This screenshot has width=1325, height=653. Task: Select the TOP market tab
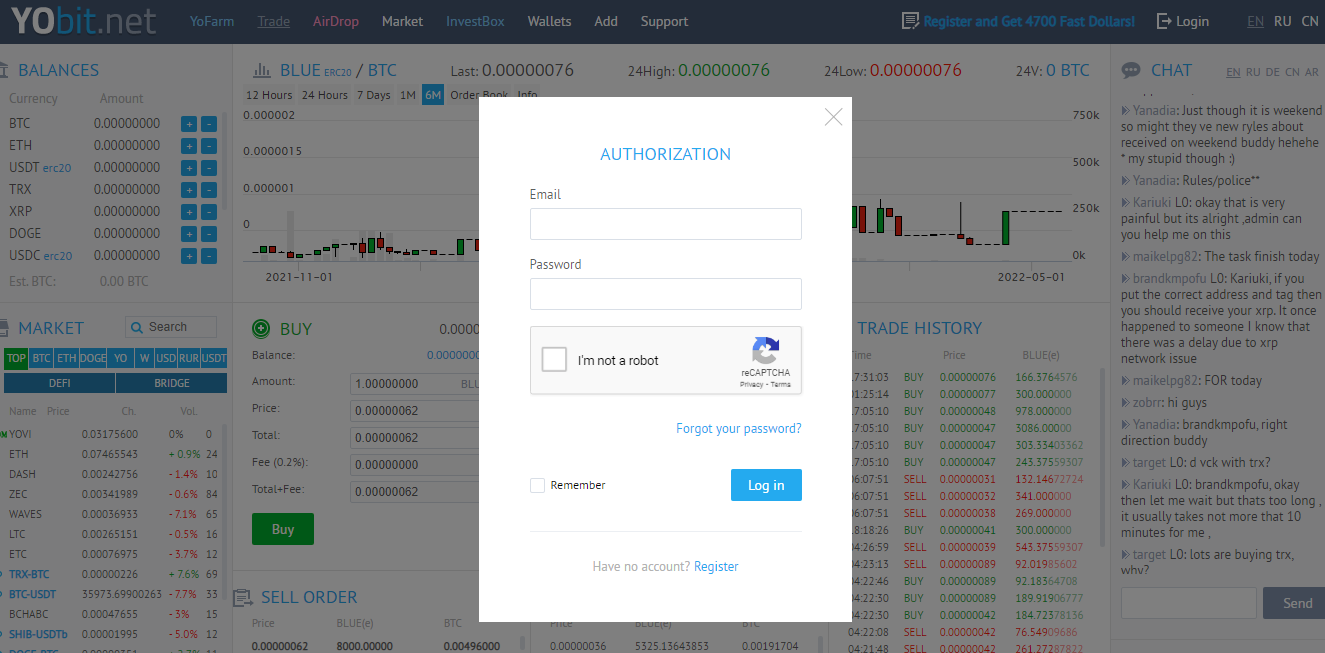(x=16, y=358)
